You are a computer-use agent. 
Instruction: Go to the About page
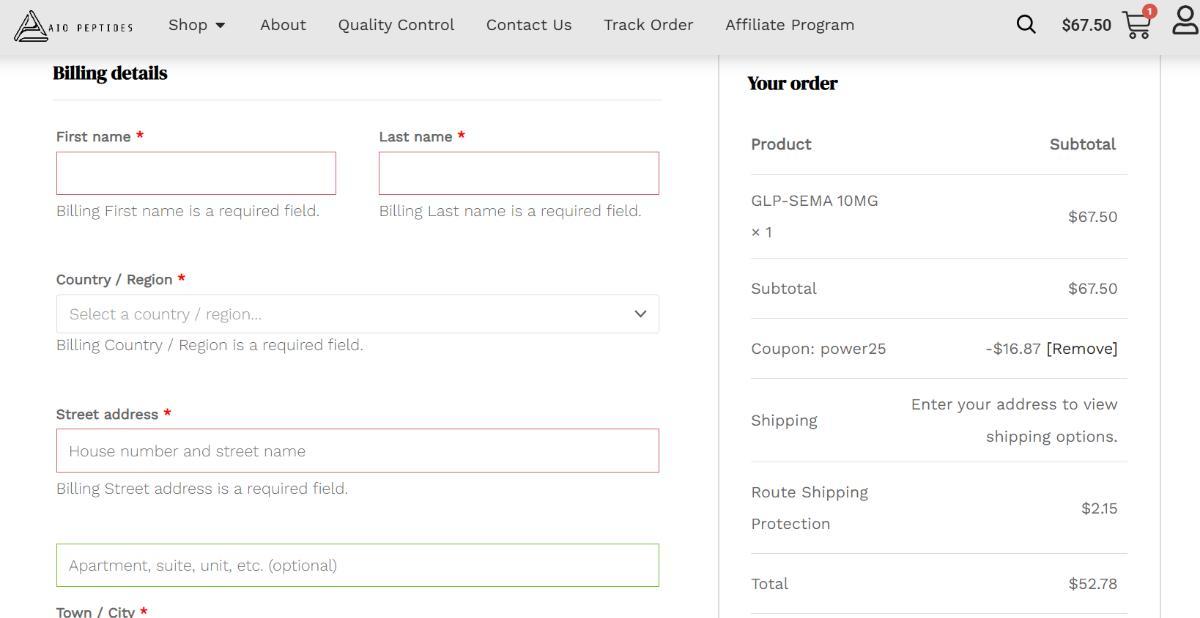283,25
